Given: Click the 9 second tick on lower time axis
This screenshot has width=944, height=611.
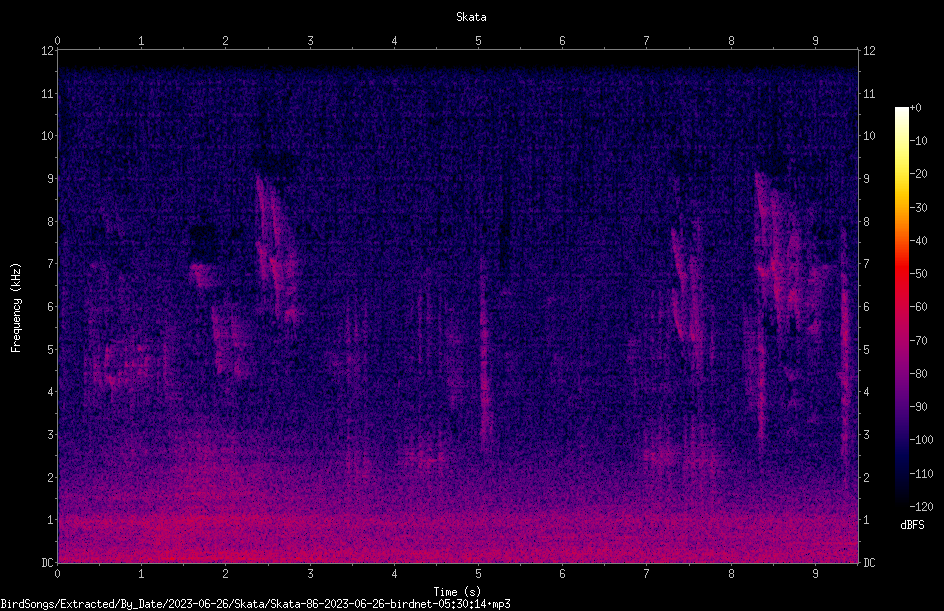Looking at the screenshot, I should pos(815,574).
